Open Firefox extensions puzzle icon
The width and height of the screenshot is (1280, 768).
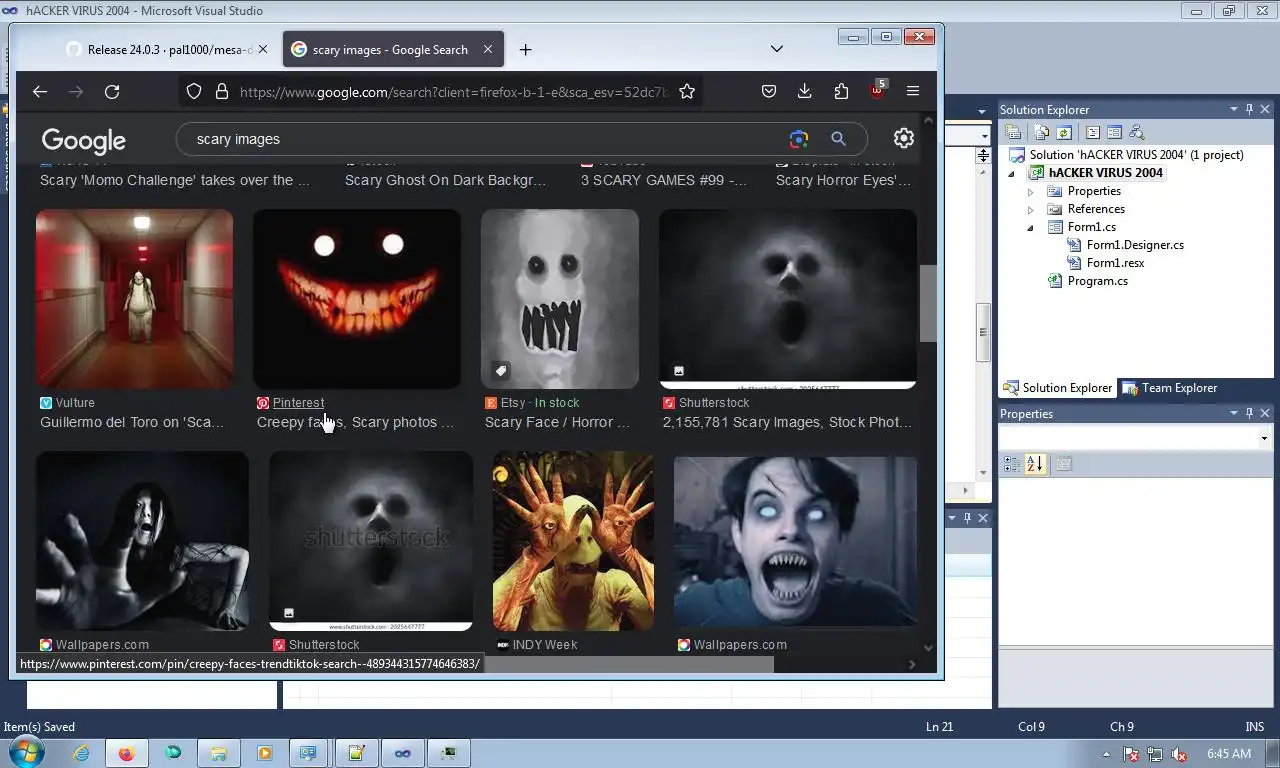(841, 91)
